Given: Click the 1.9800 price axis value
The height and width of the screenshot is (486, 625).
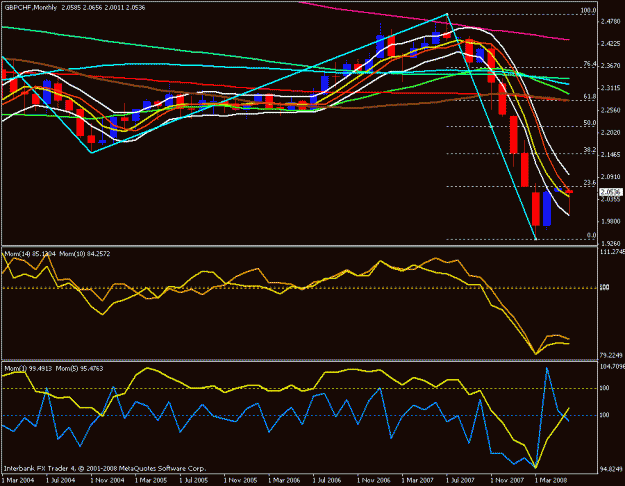Looking at the screenshot, I should 611,221.
